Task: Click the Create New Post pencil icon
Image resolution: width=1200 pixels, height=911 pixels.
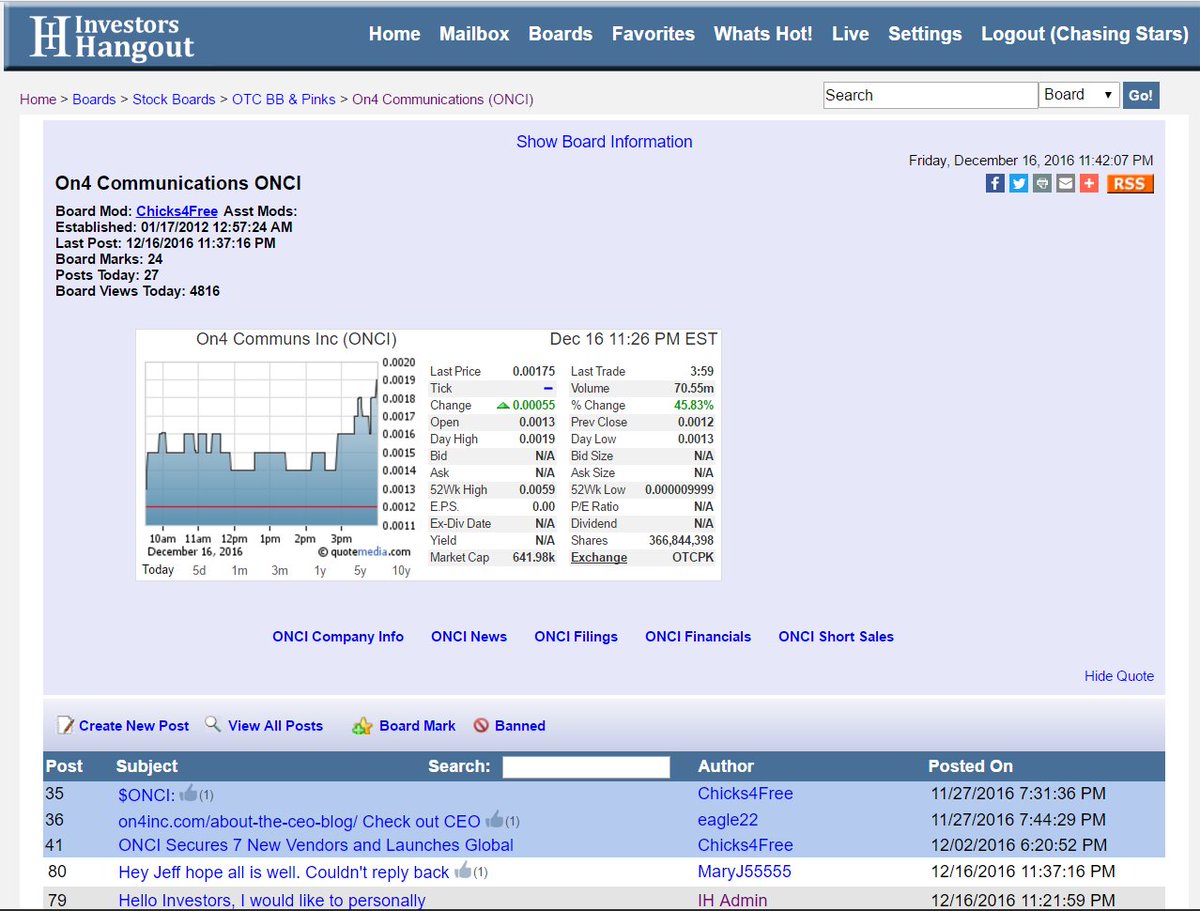Action: pyautogui.click(x=65, y=725)
